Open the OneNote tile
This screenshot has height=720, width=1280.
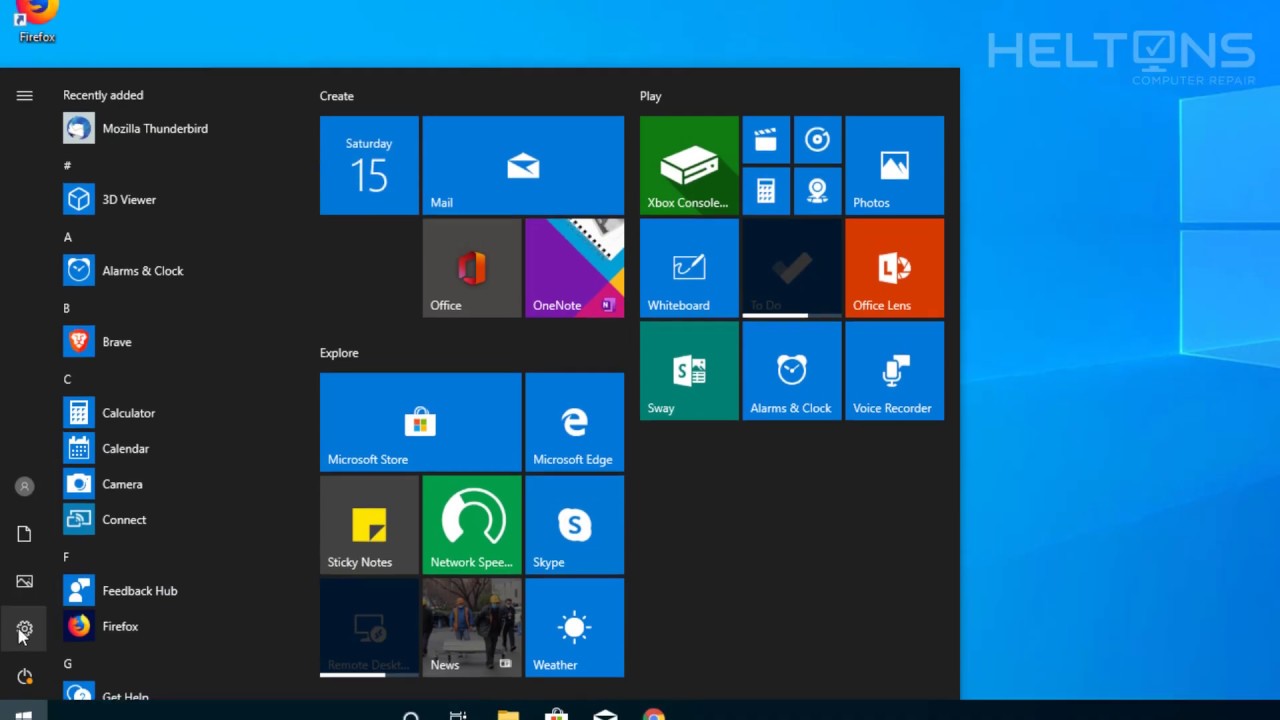pyautogui.click(x=574, y=268)
